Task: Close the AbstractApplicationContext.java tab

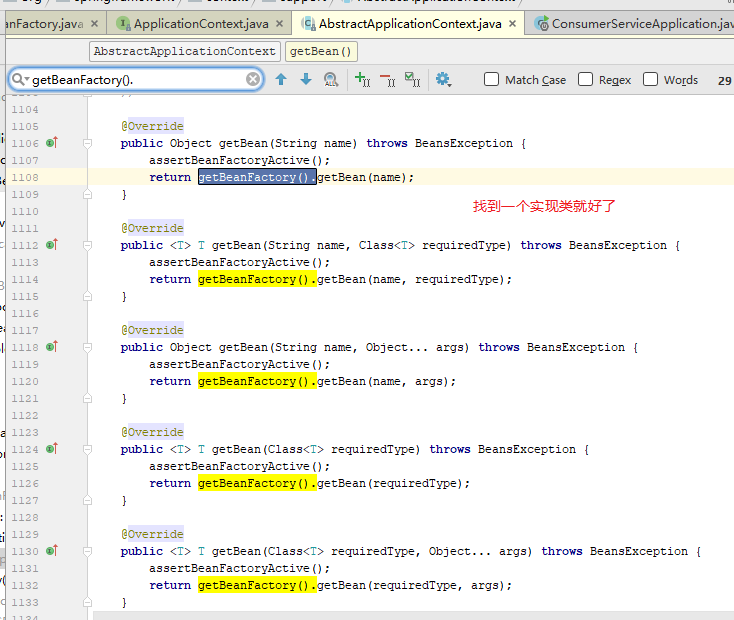Action: click(x=513, y=23)
